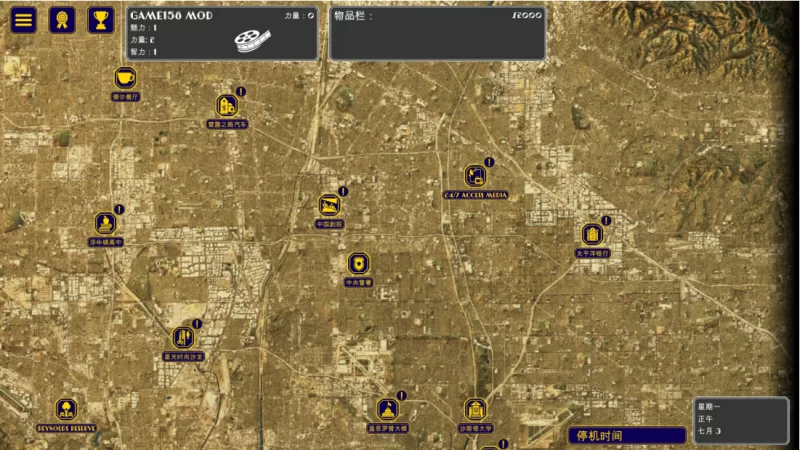Click the money amount in inventory panel
The height and width of the screenshot is (450, 800).
(526, 15)
